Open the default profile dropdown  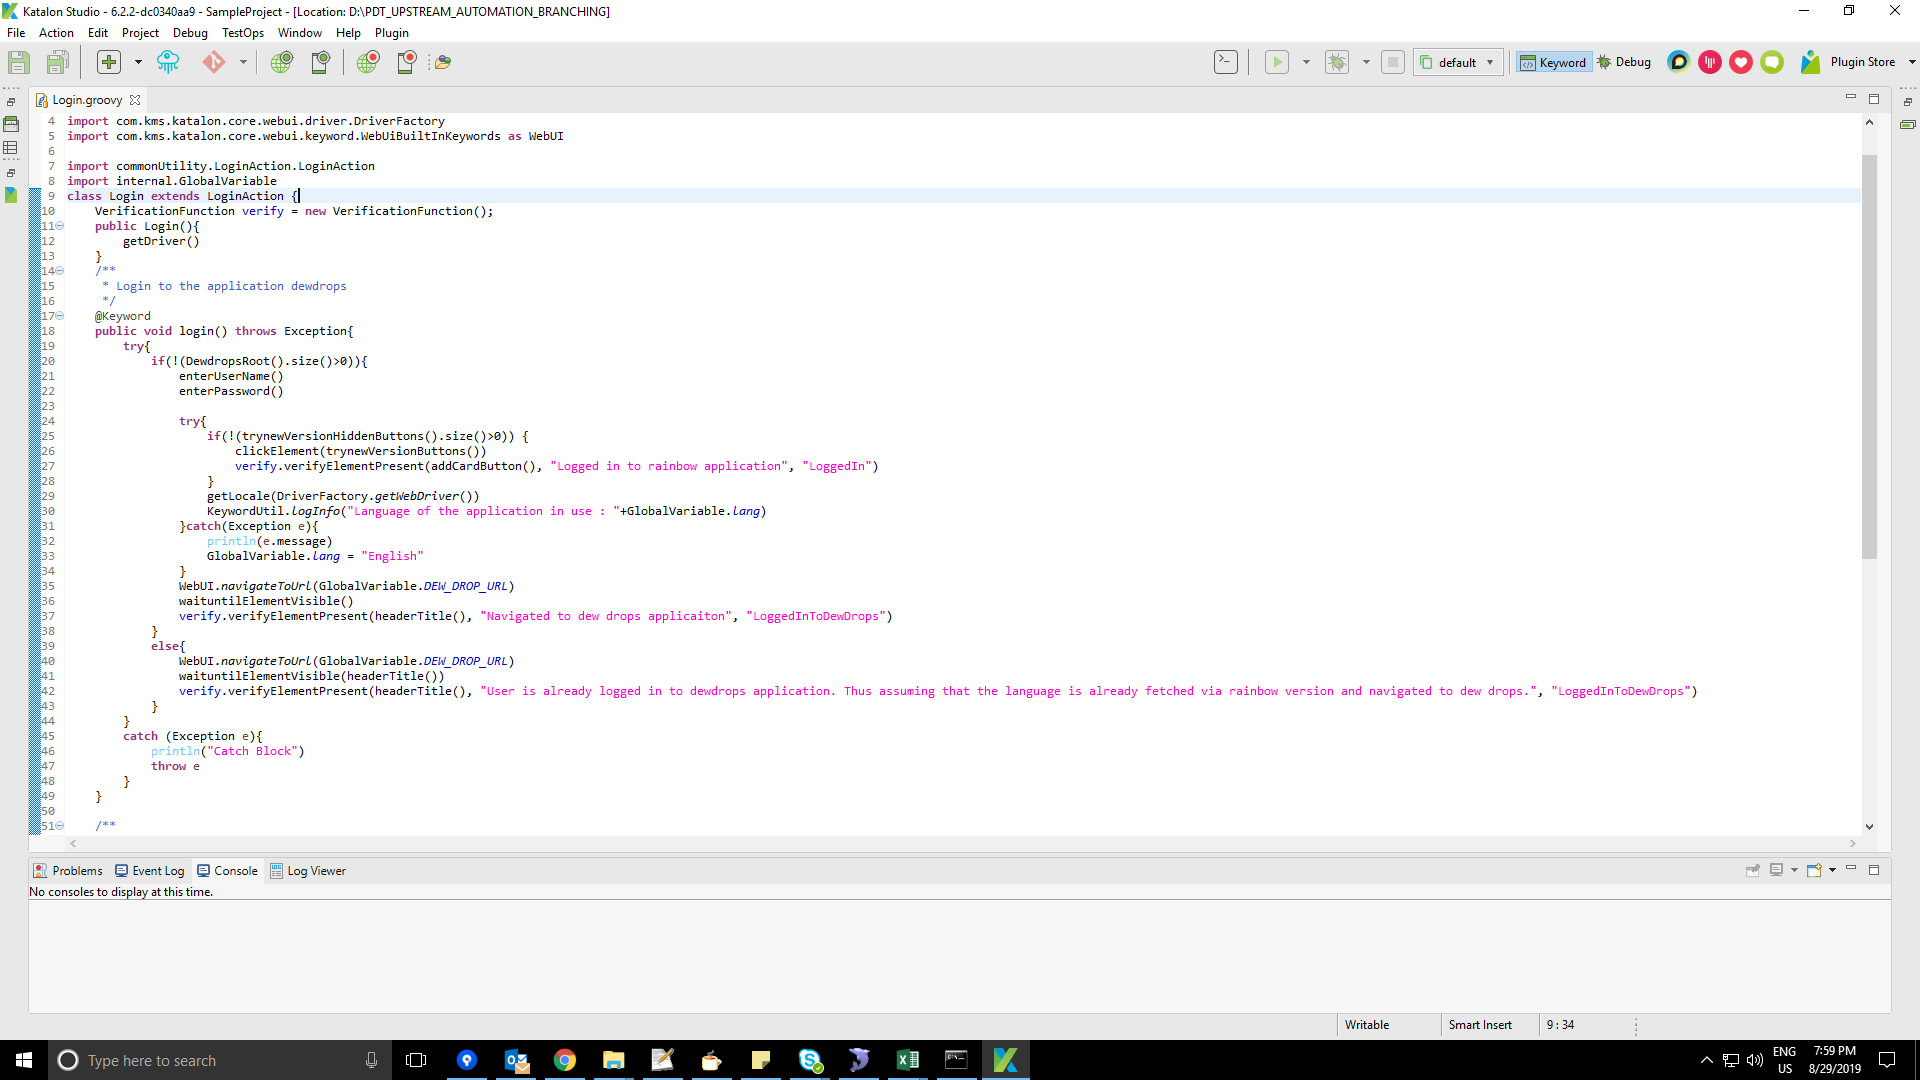(1456, 61)
